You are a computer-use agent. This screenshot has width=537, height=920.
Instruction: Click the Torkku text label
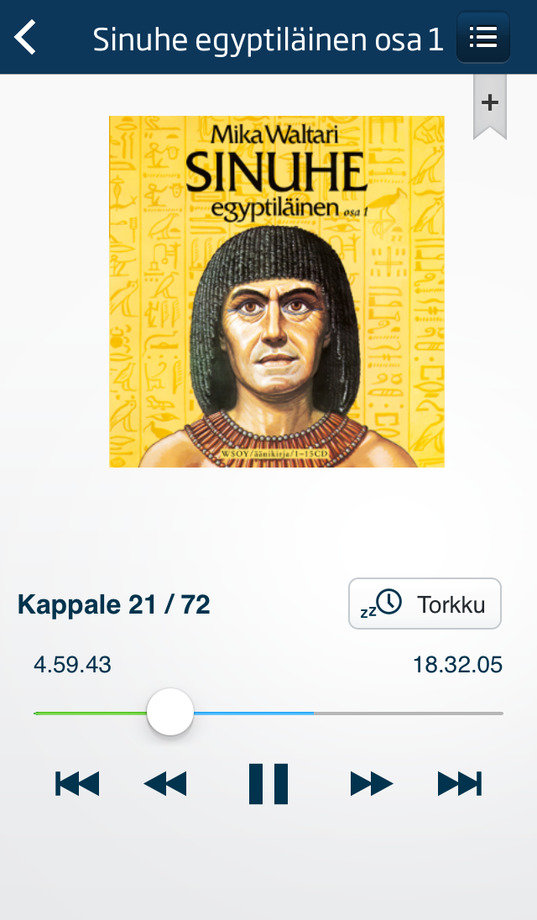[x=451, y=604]
